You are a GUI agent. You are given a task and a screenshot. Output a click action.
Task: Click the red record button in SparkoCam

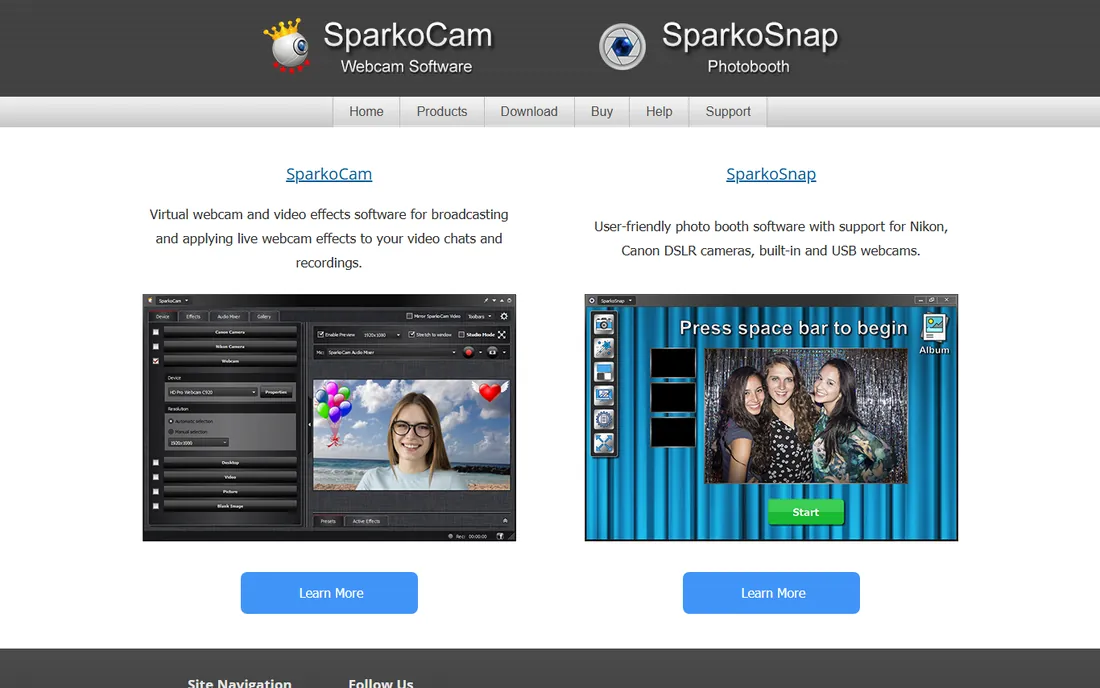(469, 352)
